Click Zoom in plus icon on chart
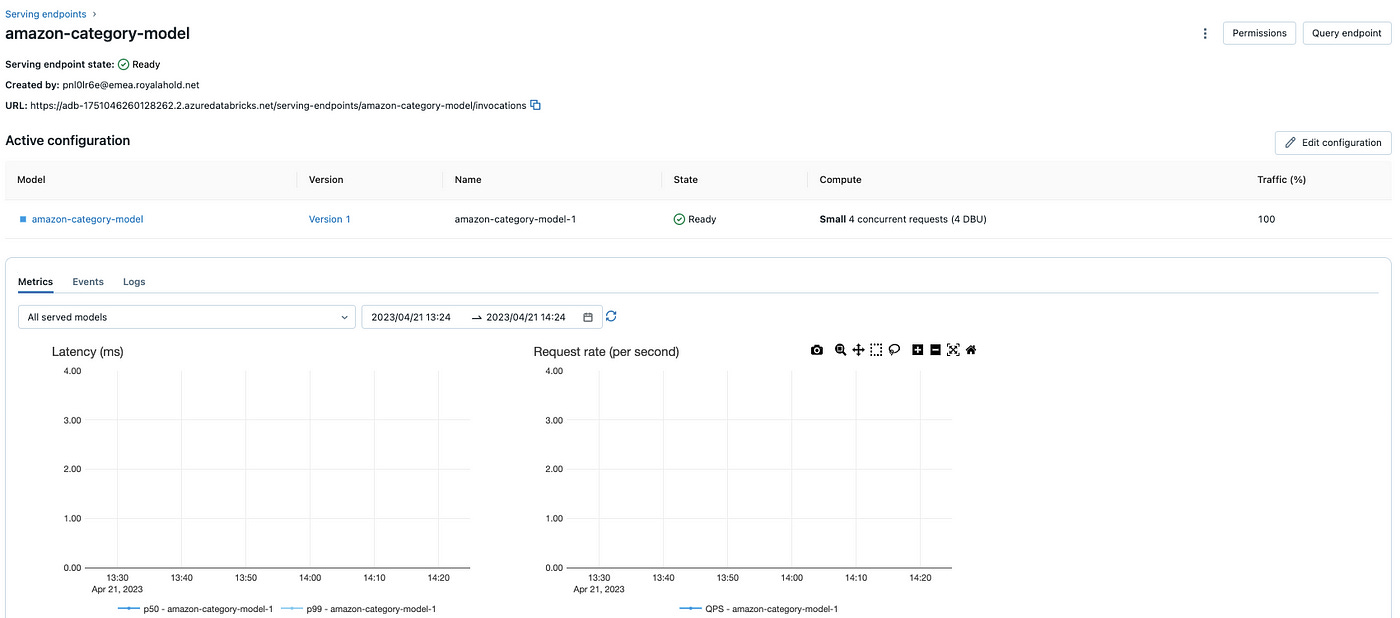Image resolution: width=1400 pixels, height=618 pixels. [918, 350]
